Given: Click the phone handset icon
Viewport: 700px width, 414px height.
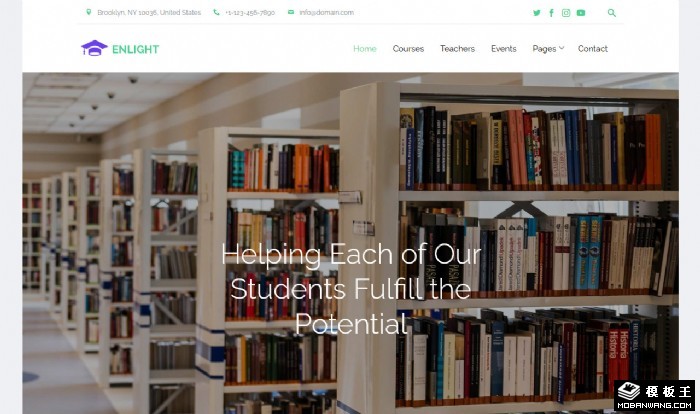Looking at the screenshot, I should point(217,13).
